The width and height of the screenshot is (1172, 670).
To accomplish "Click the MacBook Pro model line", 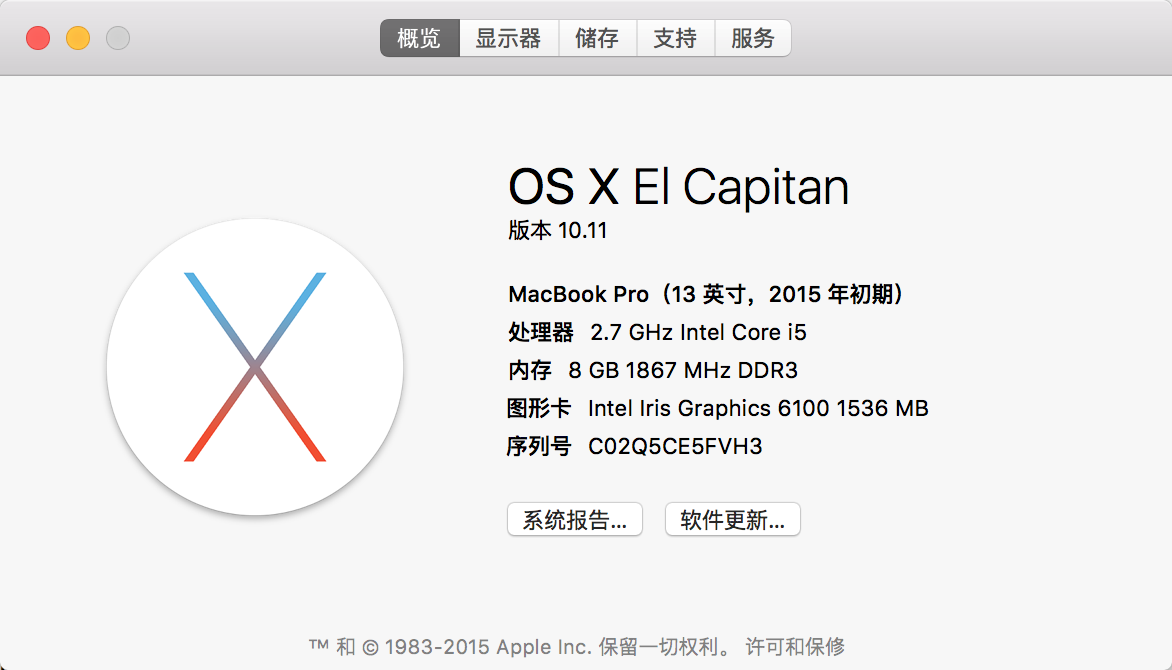I will [x=706, y=294].
